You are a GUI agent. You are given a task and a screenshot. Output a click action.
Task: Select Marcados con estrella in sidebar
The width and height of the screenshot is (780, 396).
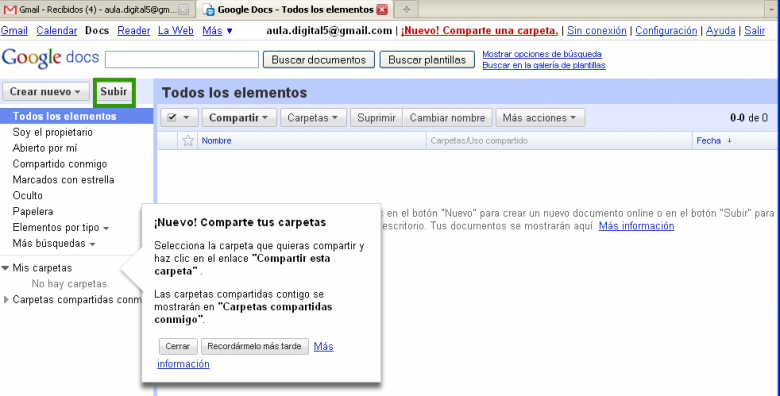click(63, 180)
